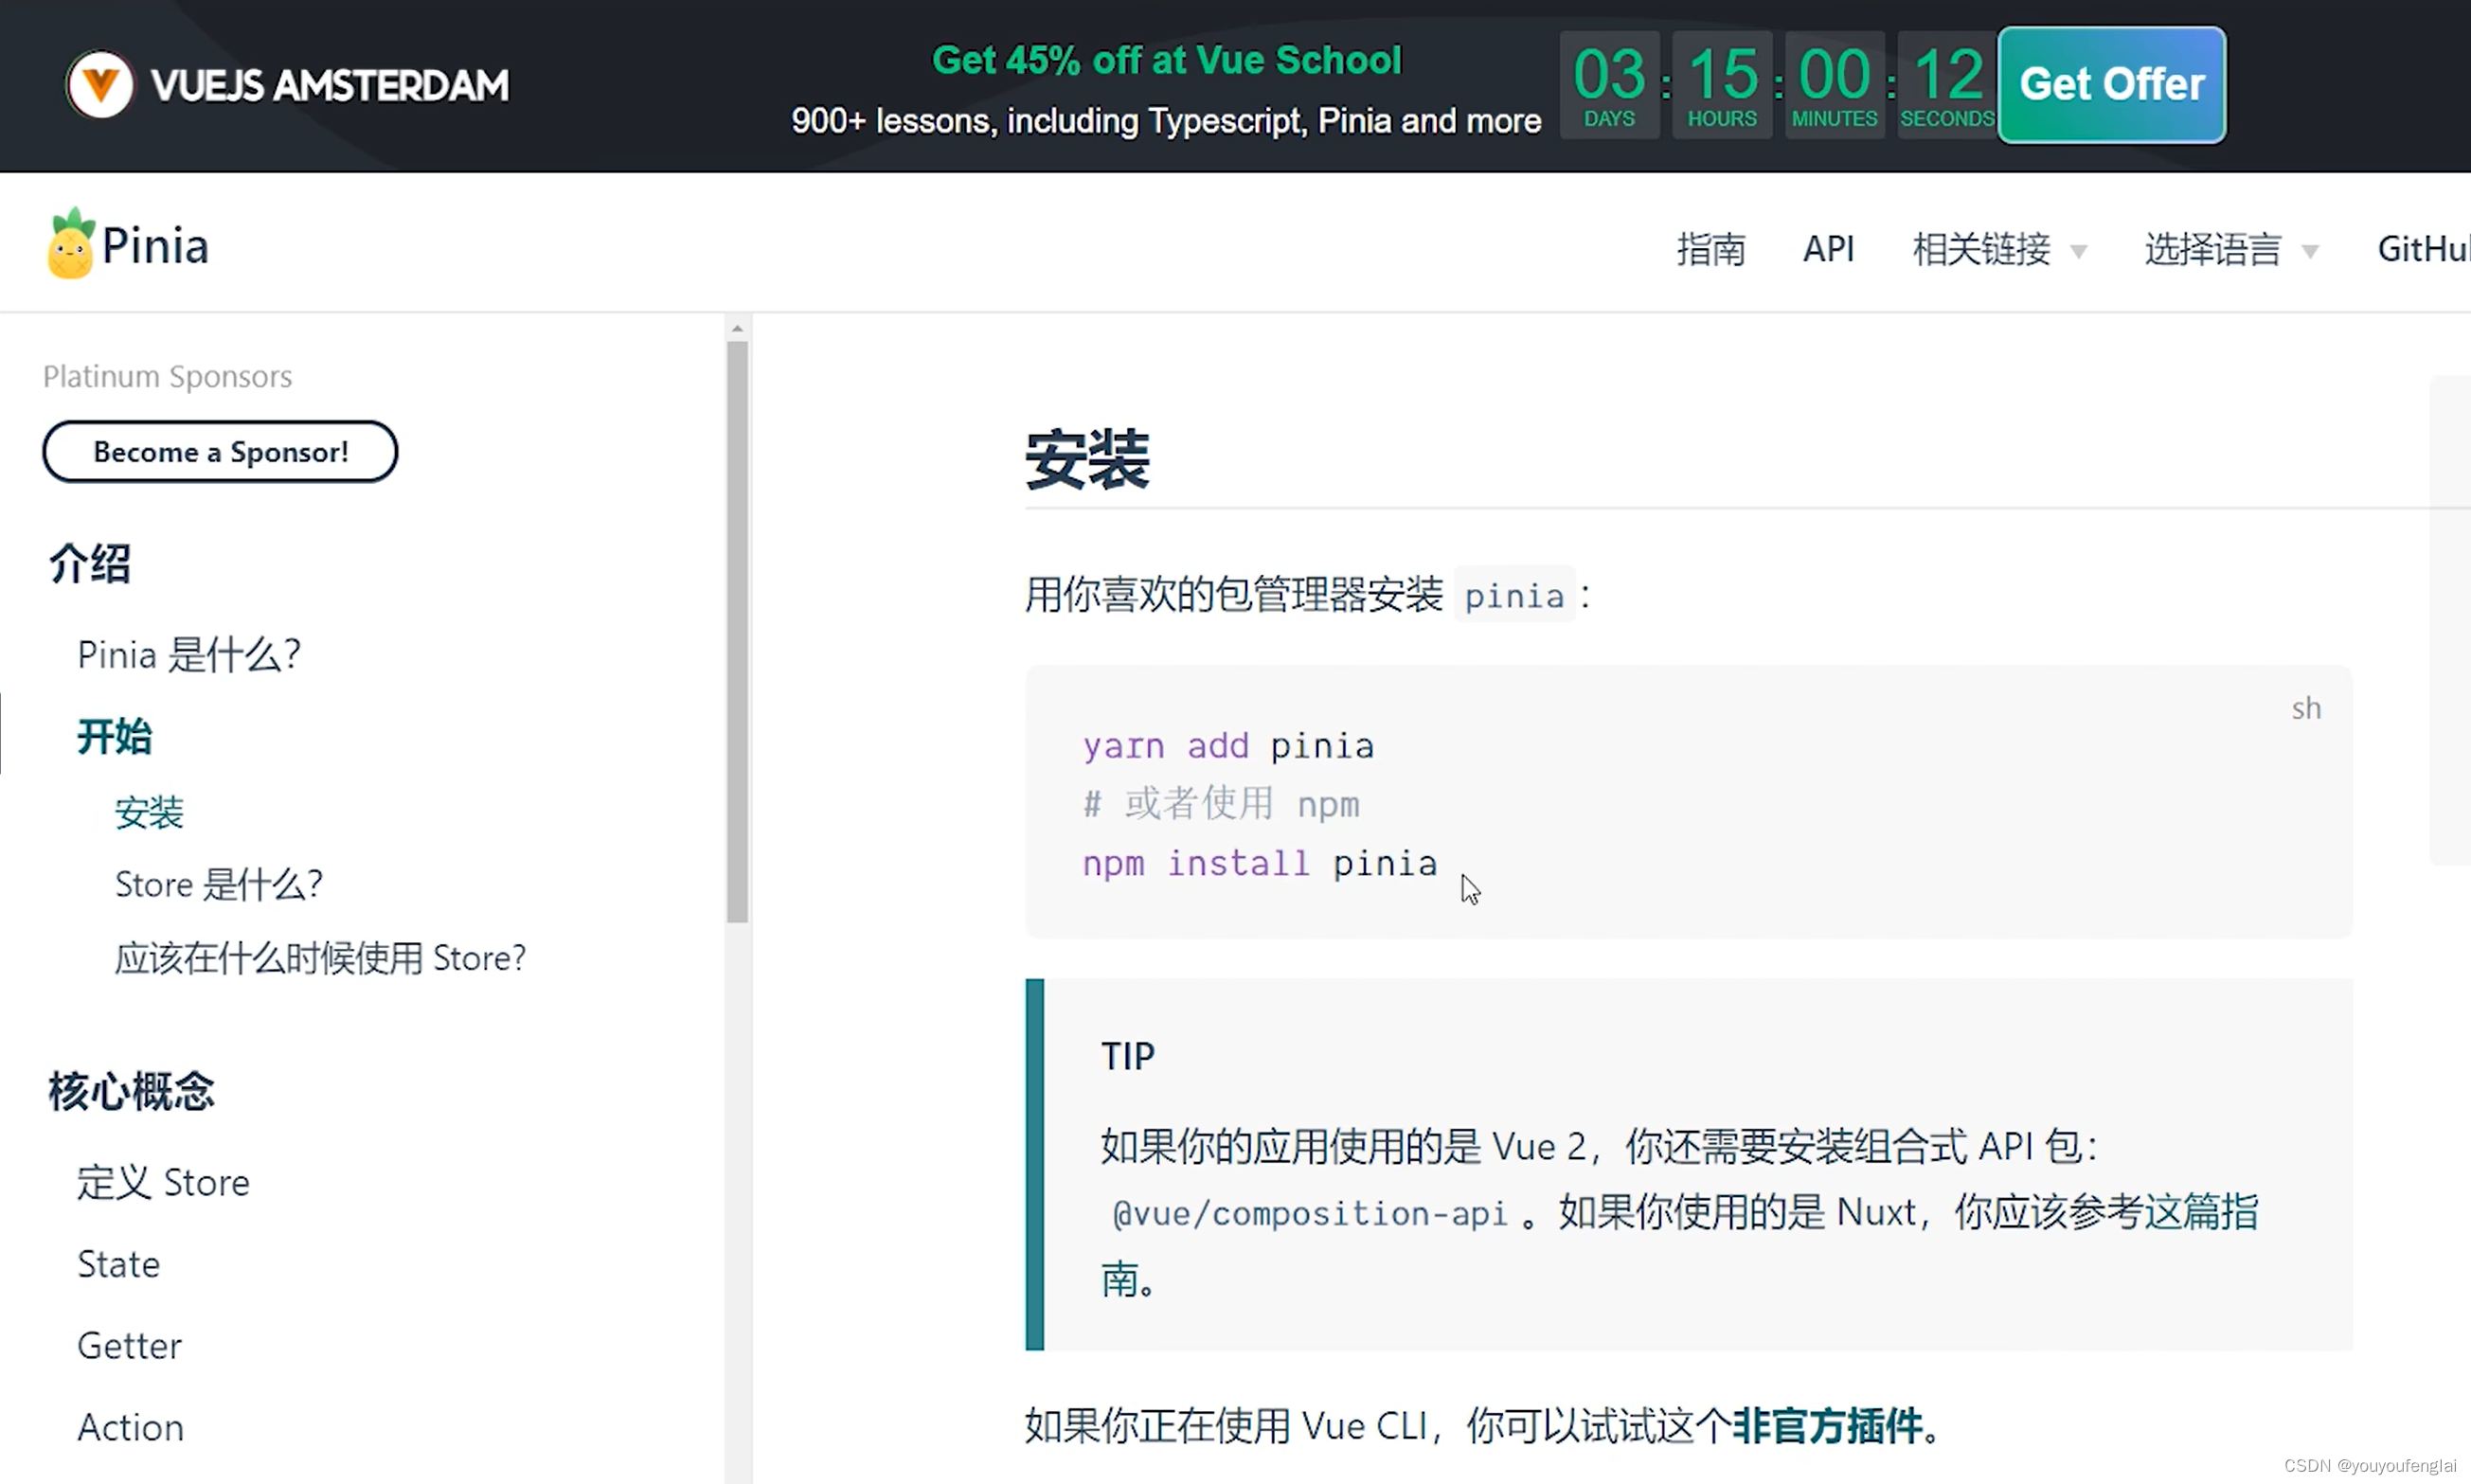Open the 指南 nav menu item
The height and width of the screenshot is (1484, 2471).
[x=1711, y=249]
